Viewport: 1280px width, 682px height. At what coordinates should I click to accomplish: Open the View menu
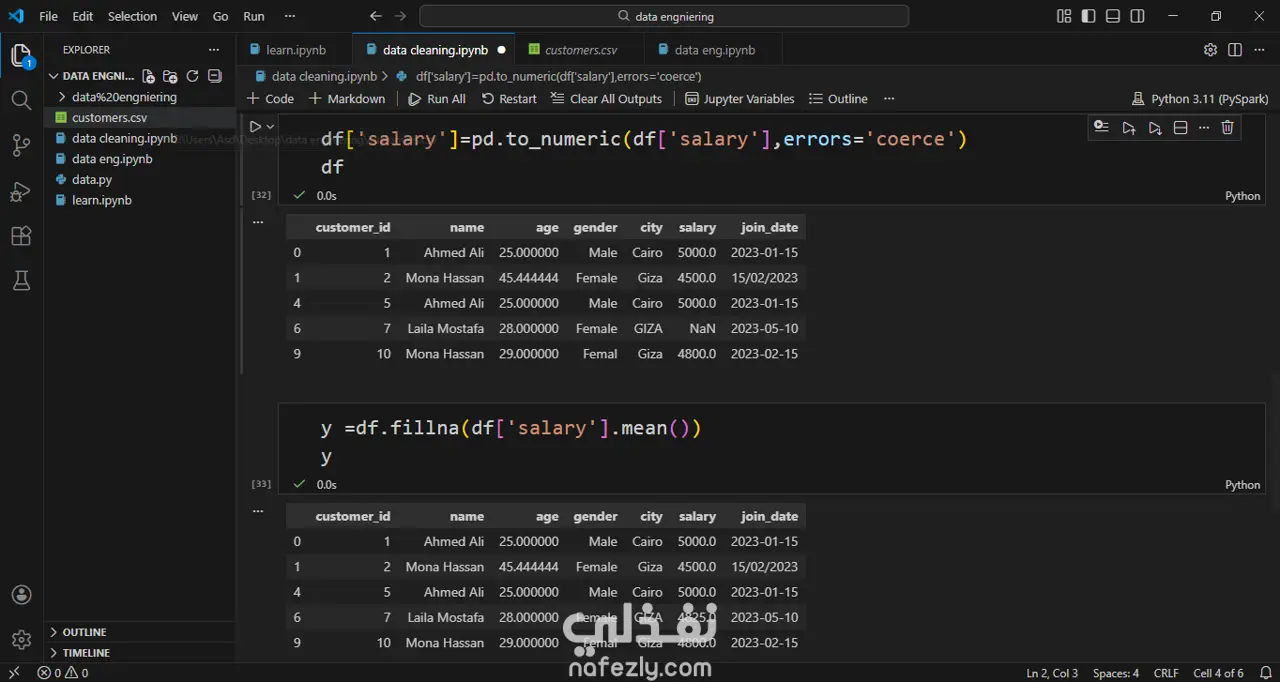(185, 16)
